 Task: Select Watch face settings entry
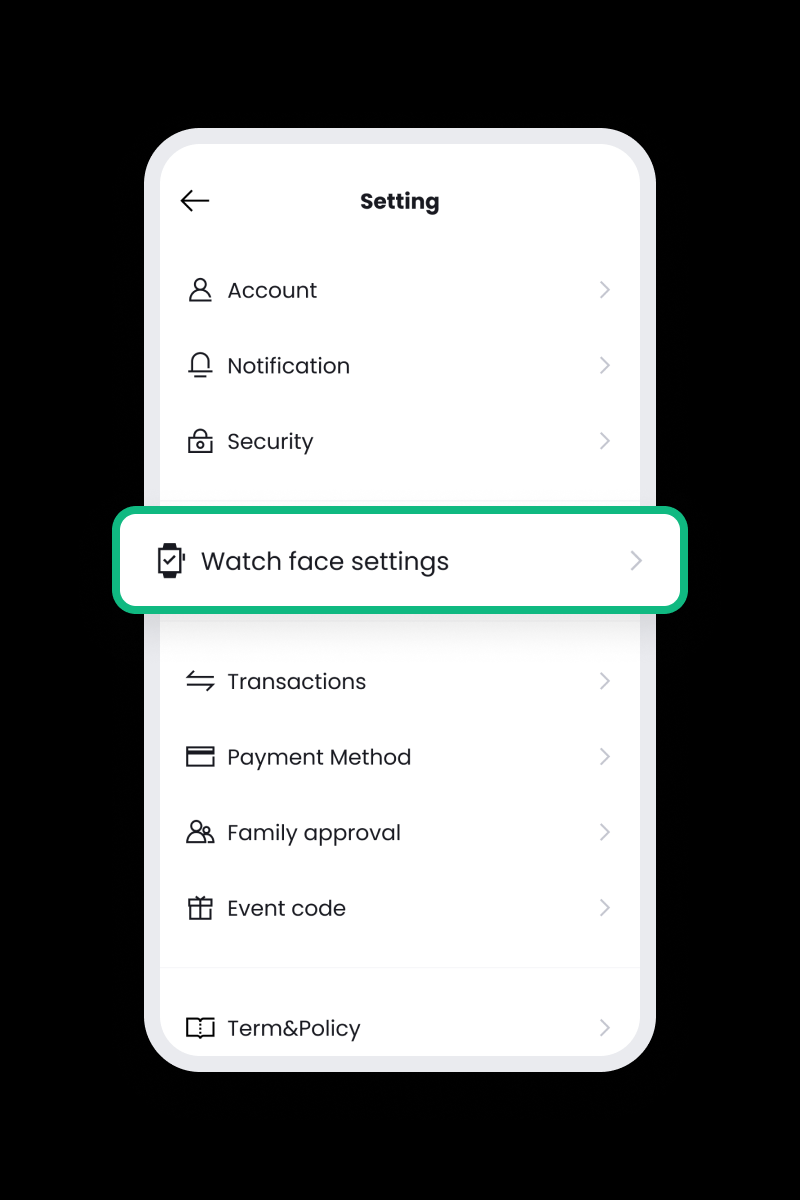(x=400, y=560)
